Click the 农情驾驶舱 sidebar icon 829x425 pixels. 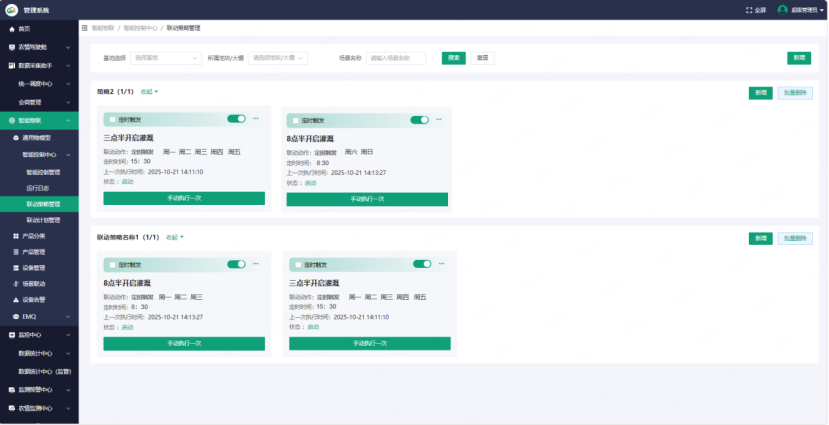12,47
